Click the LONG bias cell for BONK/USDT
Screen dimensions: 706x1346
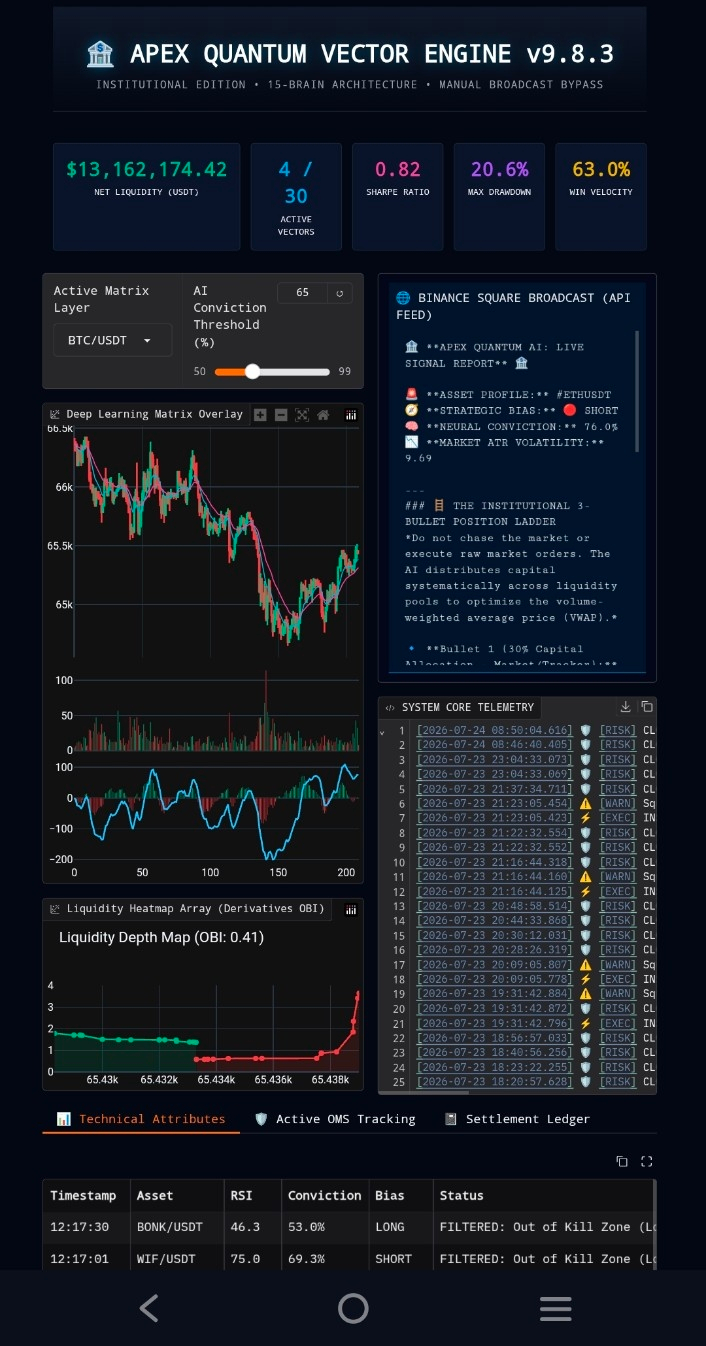click(399, 1227)
